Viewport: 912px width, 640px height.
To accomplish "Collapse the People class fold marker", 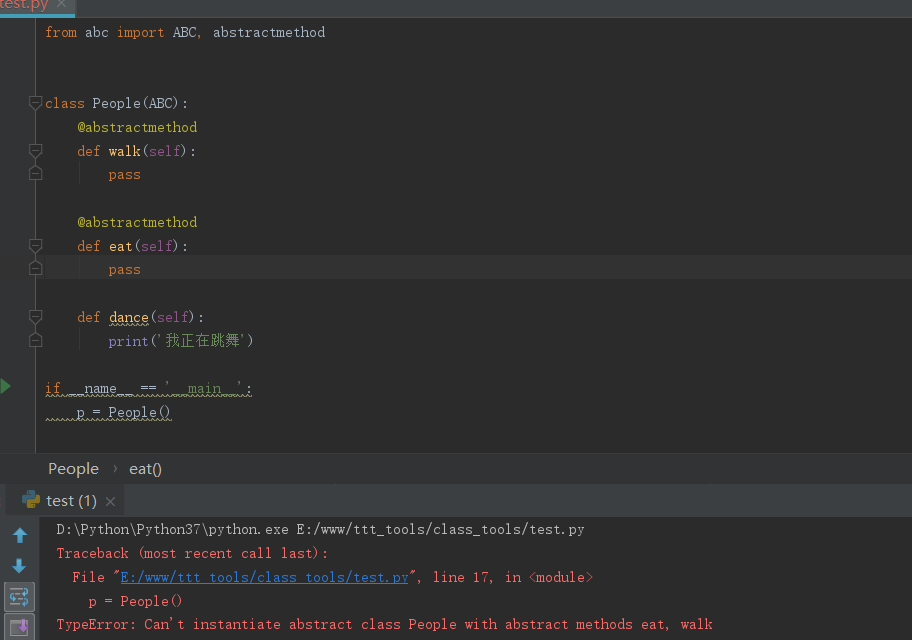I will pos(35,103).
